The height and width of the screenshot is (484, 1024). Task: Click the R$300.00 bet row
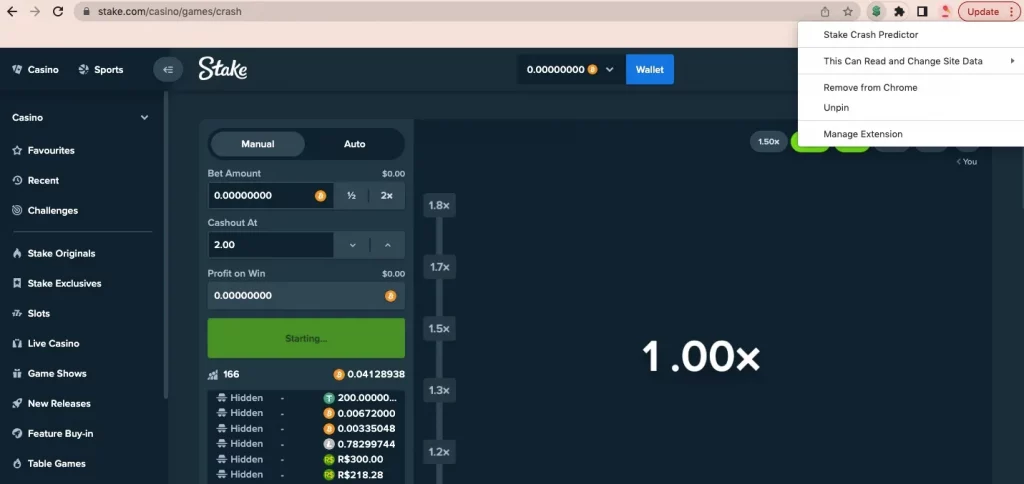(x=306, y=459)
